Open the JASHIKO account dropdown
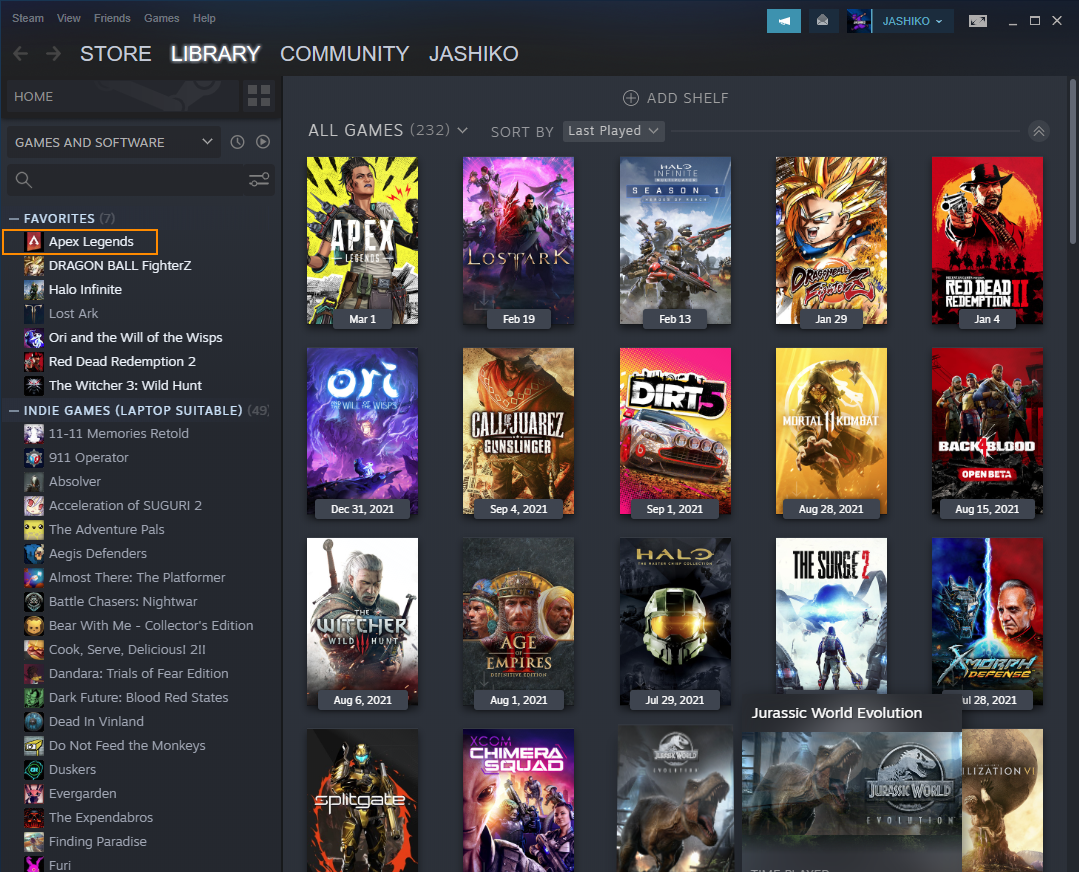 point(912,21)
